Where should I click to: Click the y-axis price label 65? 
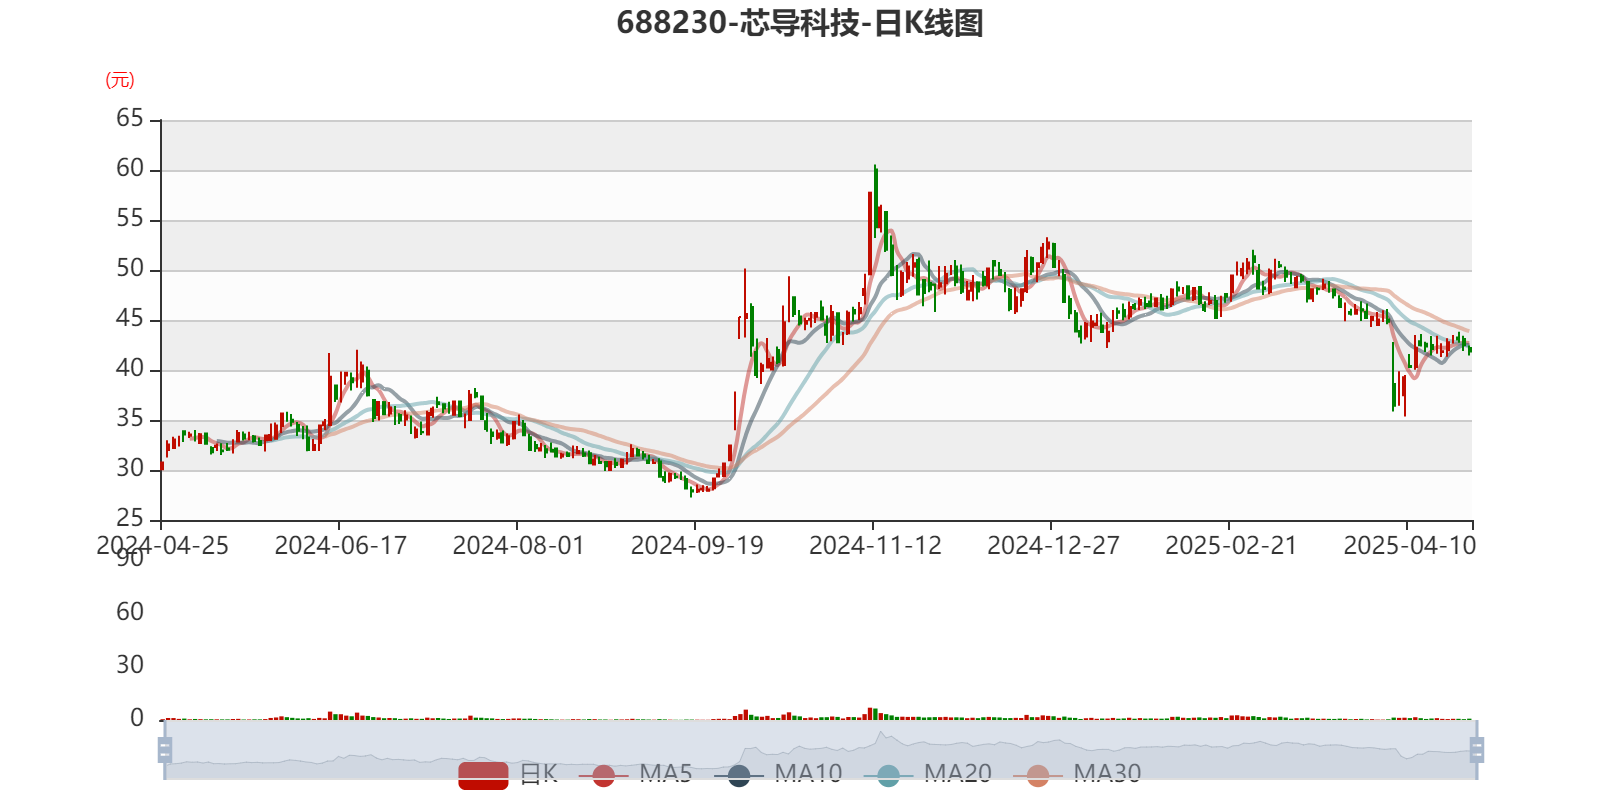tap(130, 119)
